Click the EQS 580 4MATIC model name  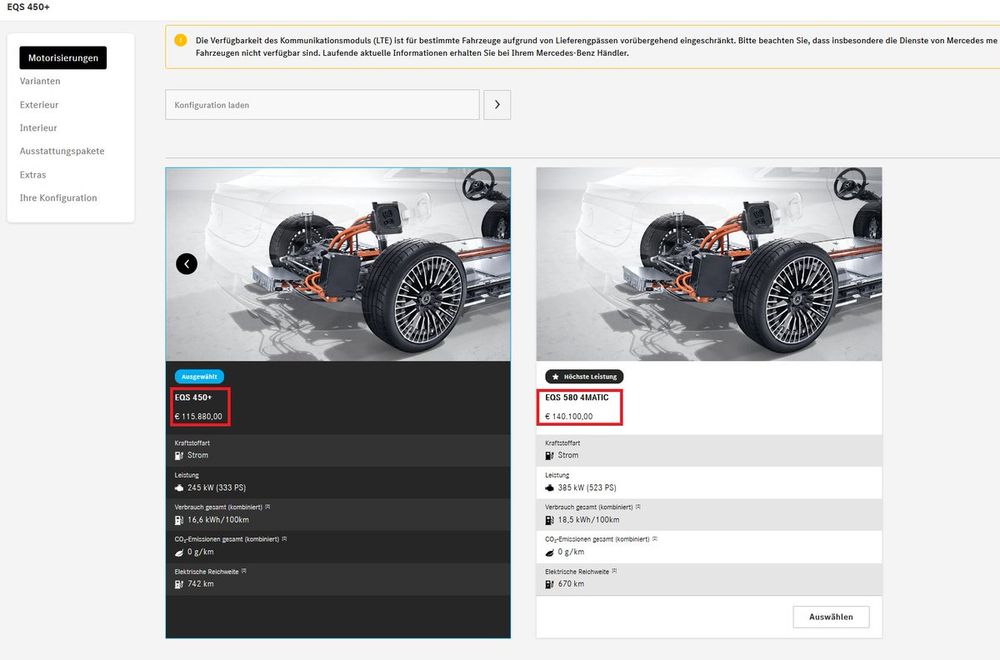pyautogui.click(x=577, y=397)
